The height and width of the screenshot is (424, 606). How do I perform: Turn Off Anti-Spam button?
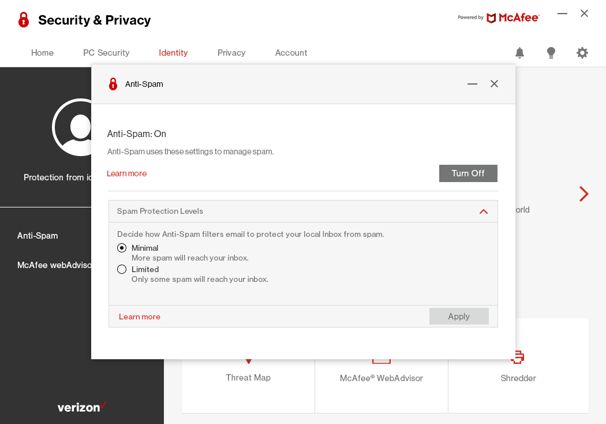coord(468,173)
